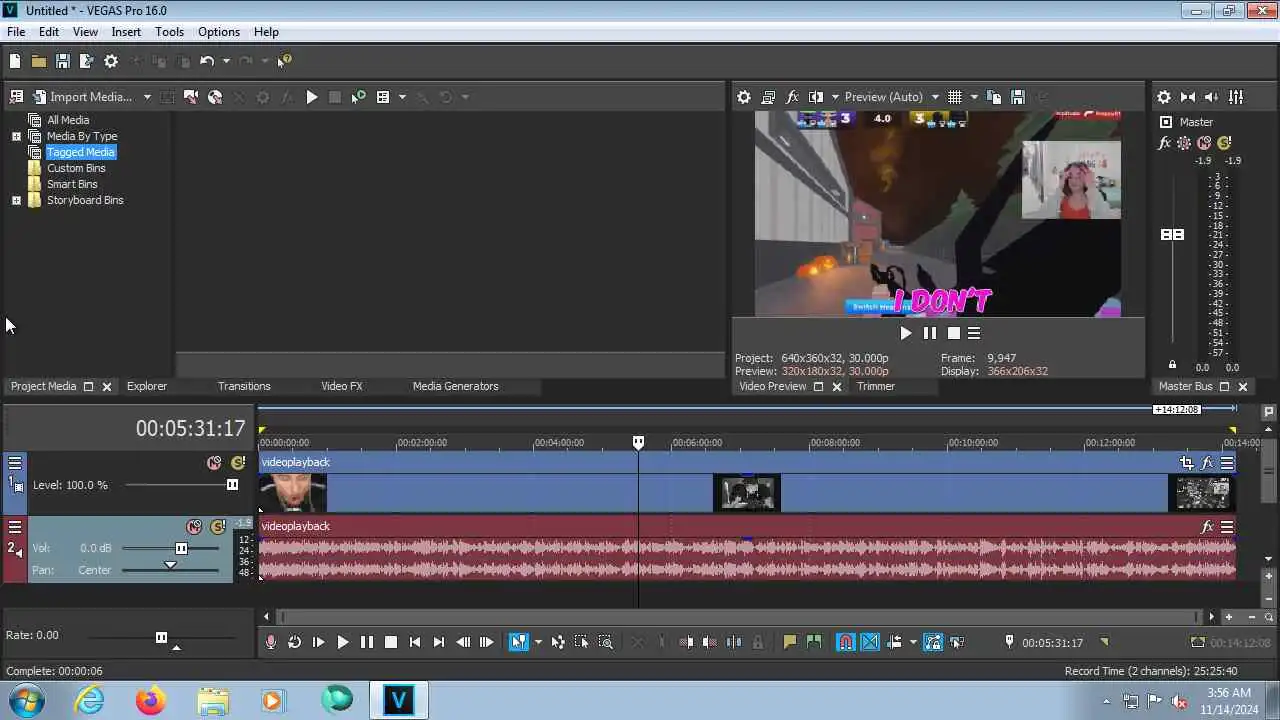Viewport: 1280px width, 720px height.
Task: Toggle Split Screen View in preview
Action: (816, 97)
